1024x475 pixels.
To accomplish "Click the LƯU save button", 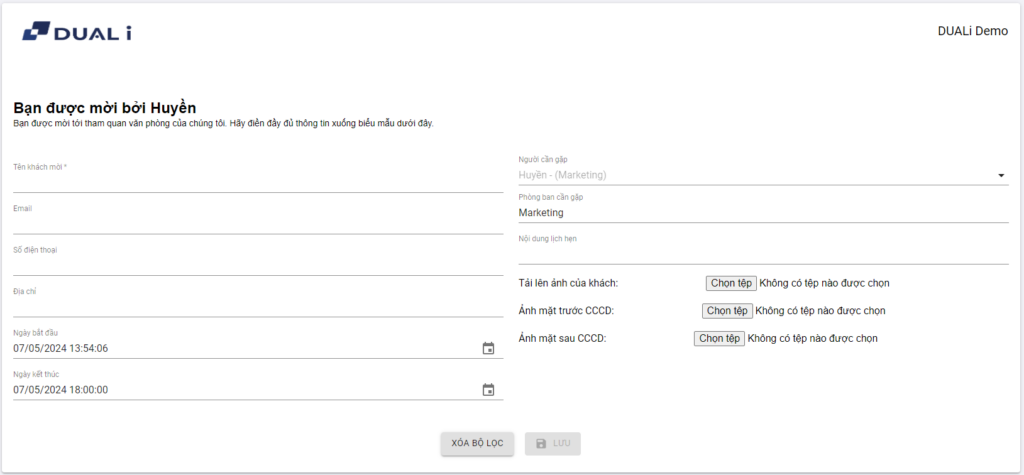I will click(x=552, y=443).
